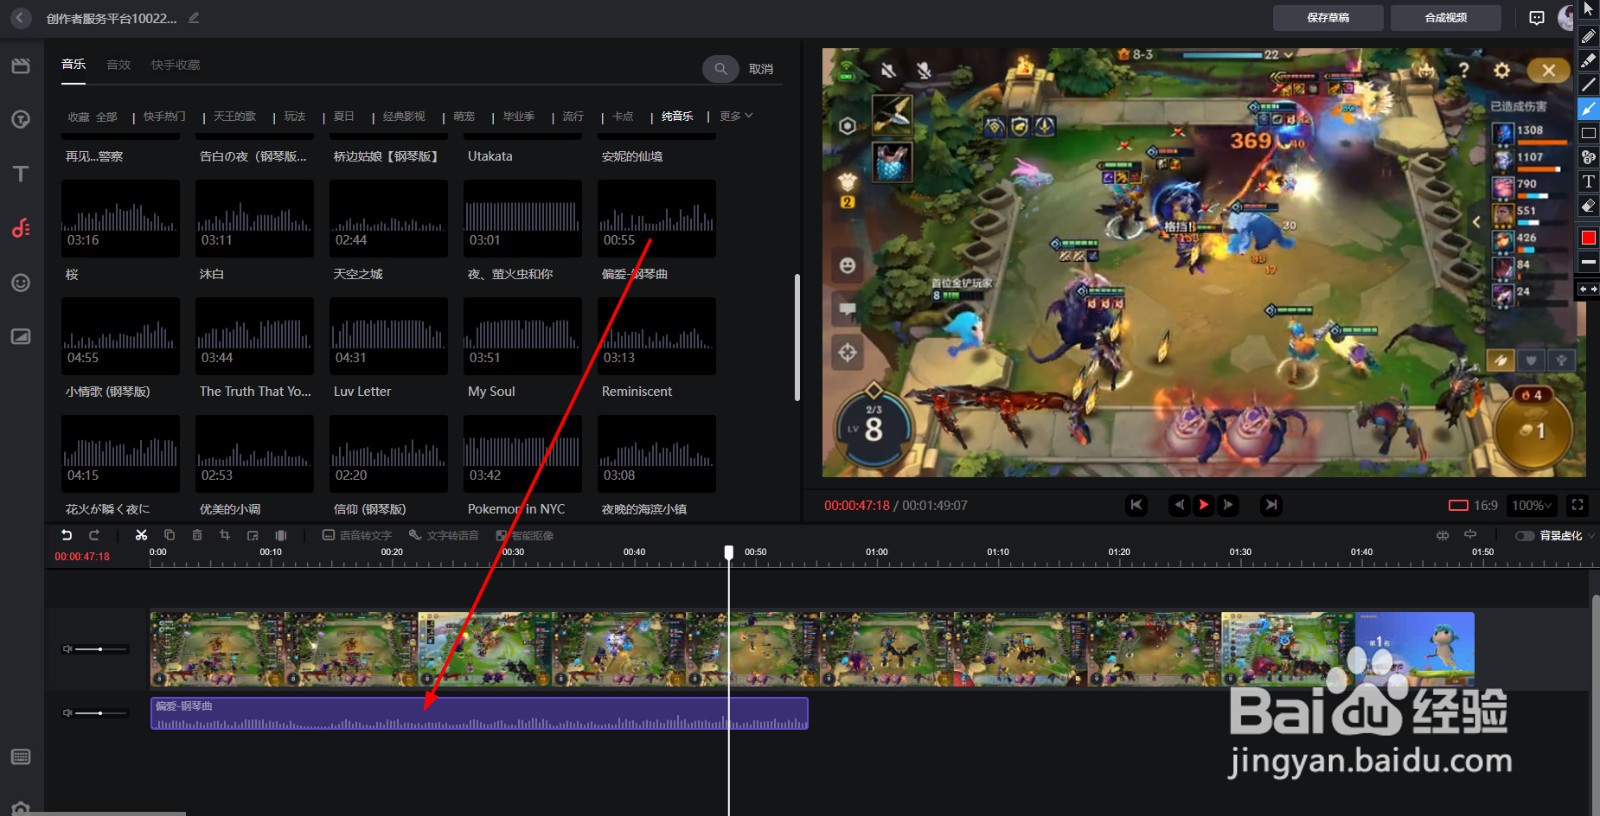
Task: Toggle the 背景虚化 background blur switch
Action: point(1524,536)
